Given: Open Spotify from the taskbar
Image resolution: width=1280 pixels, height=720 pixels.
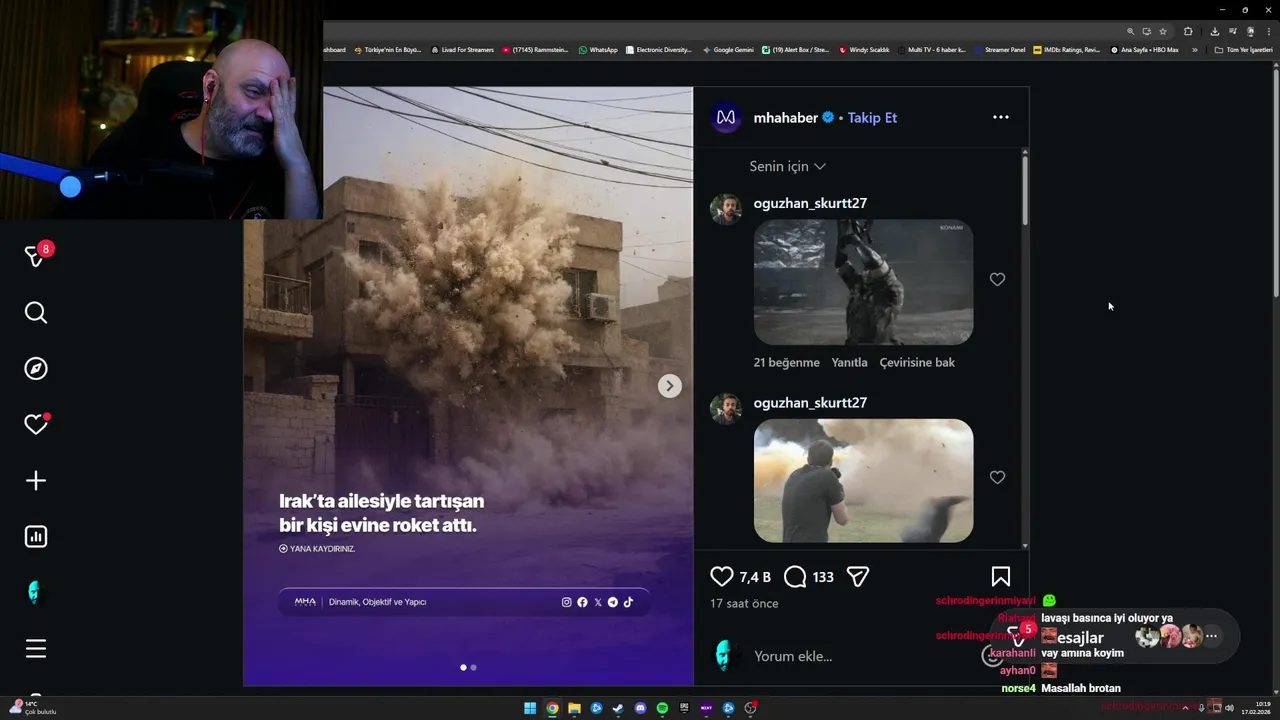Looking at the screenshot, I should pyautogui.click(x=662, y=708).
